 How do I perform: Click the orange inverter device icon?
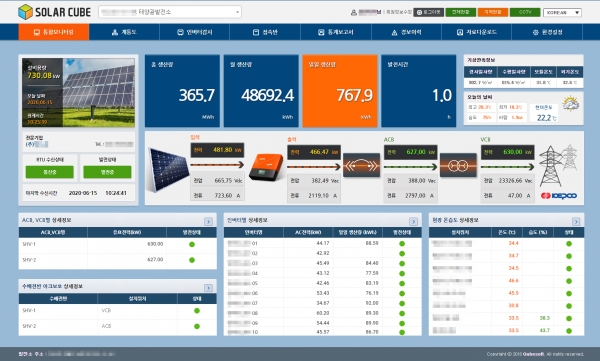[x=266, y=167]
